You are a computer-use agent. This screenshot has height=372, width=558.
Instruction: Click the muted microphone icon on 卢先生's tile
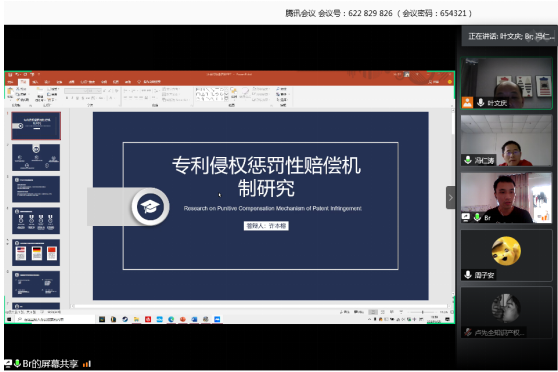click(468, 332)
